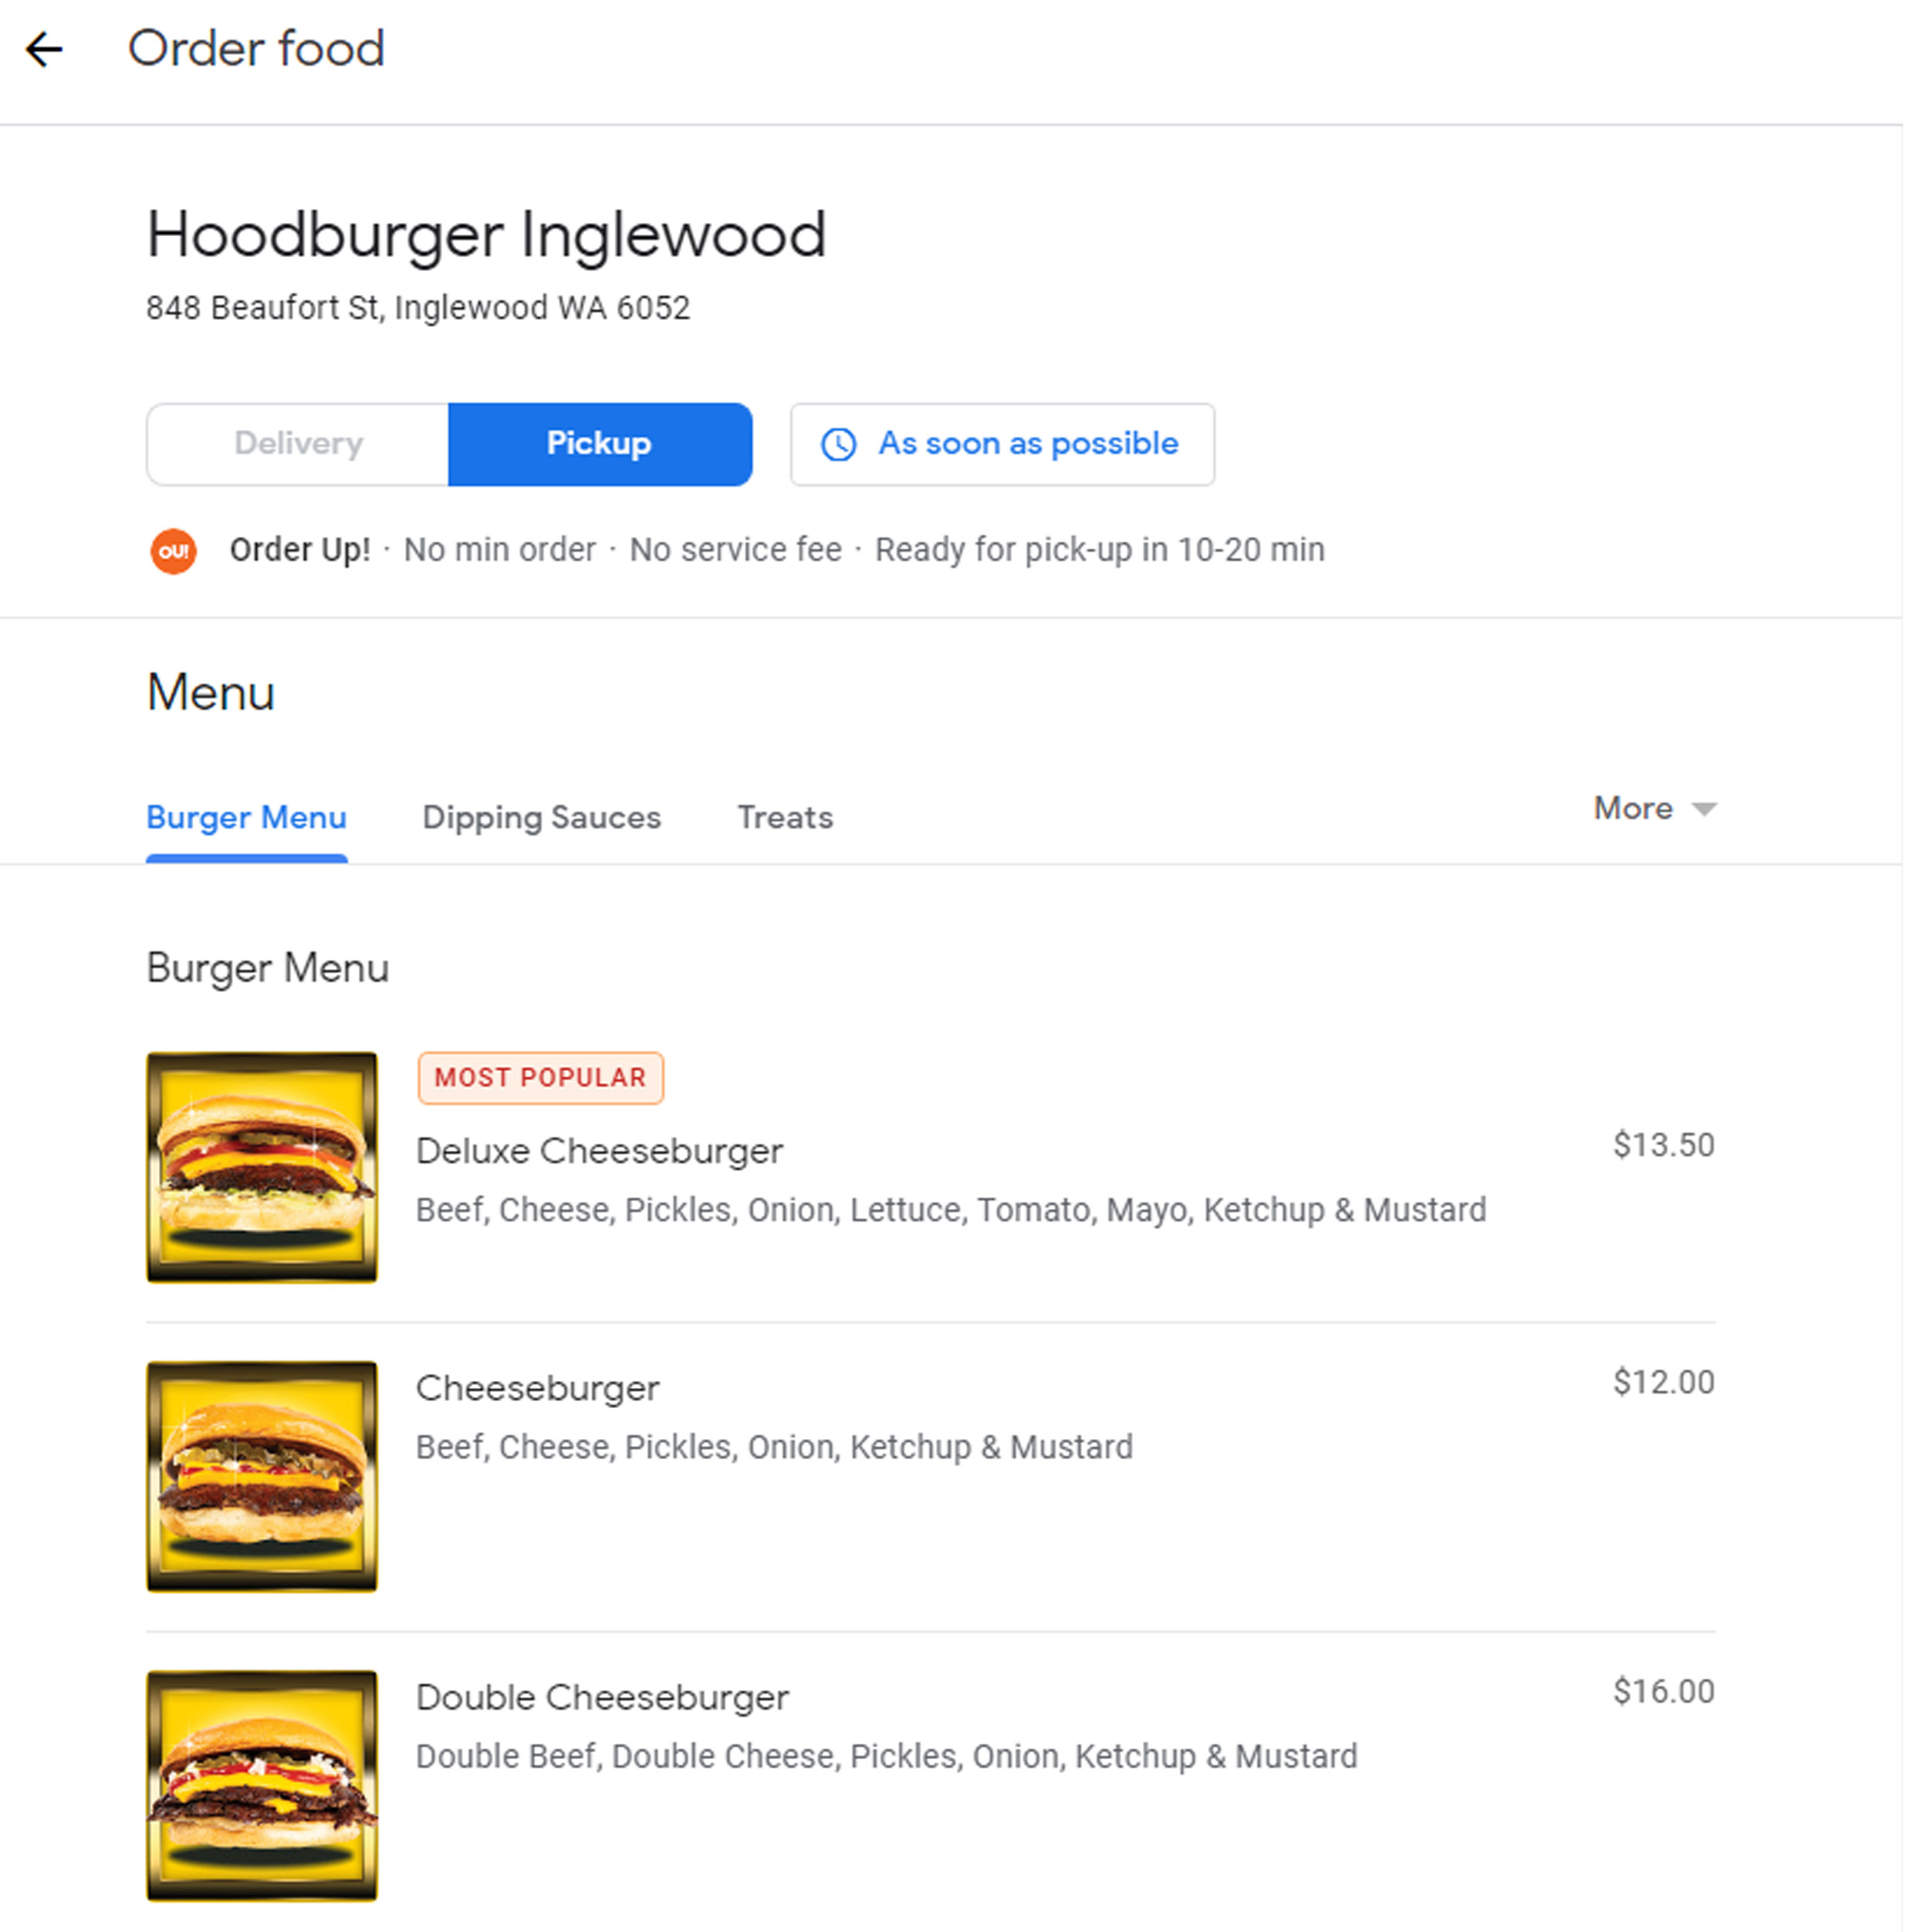Click the Cheeseburger 'Beef, Cheese, Pickles, Onion, Ketchup' description
This screenshot has width=1907, height=1932.
point(774,1447)
